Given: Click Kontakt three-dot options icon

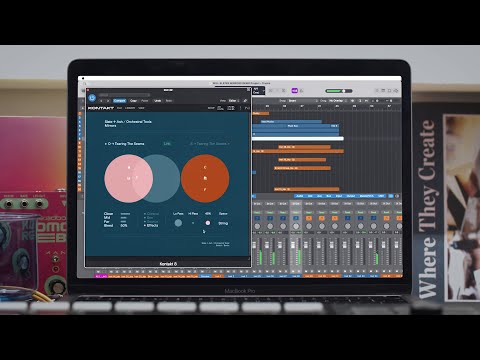Looking at the screenshot, I should [x=240, y=108].
